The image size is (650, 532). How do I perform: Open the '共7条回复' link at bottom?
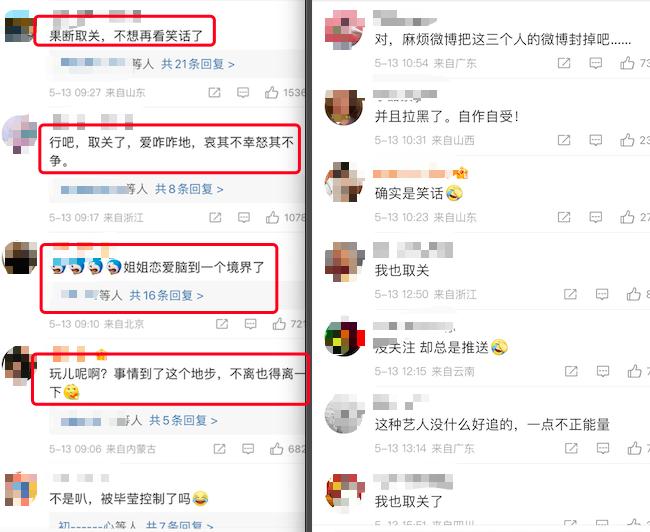pos(180,526)
